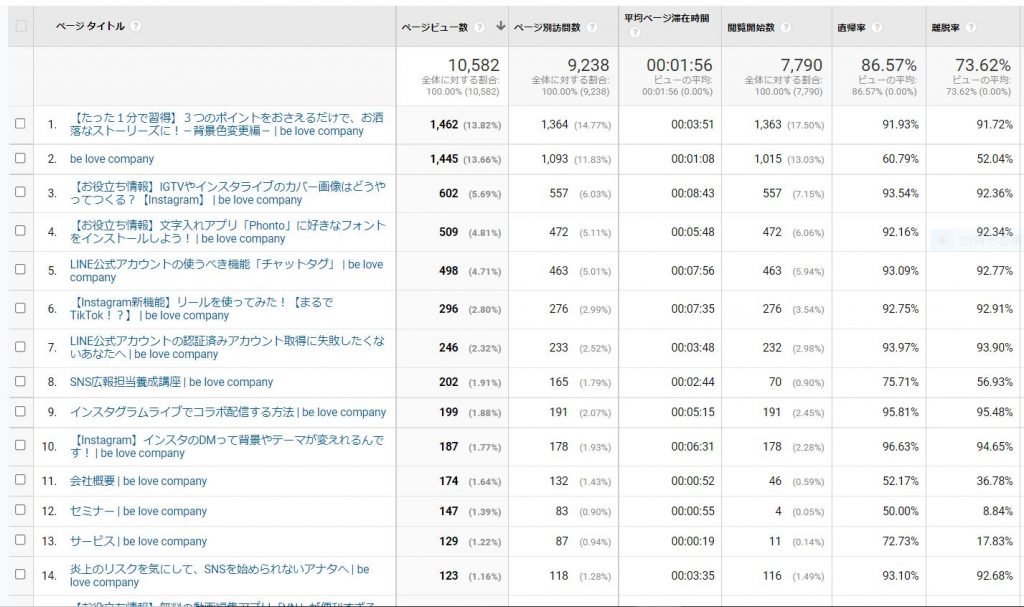Click help icon beside 閲覧開始数 column
This screenshot has height=607, width=1024.
point(786,27)
